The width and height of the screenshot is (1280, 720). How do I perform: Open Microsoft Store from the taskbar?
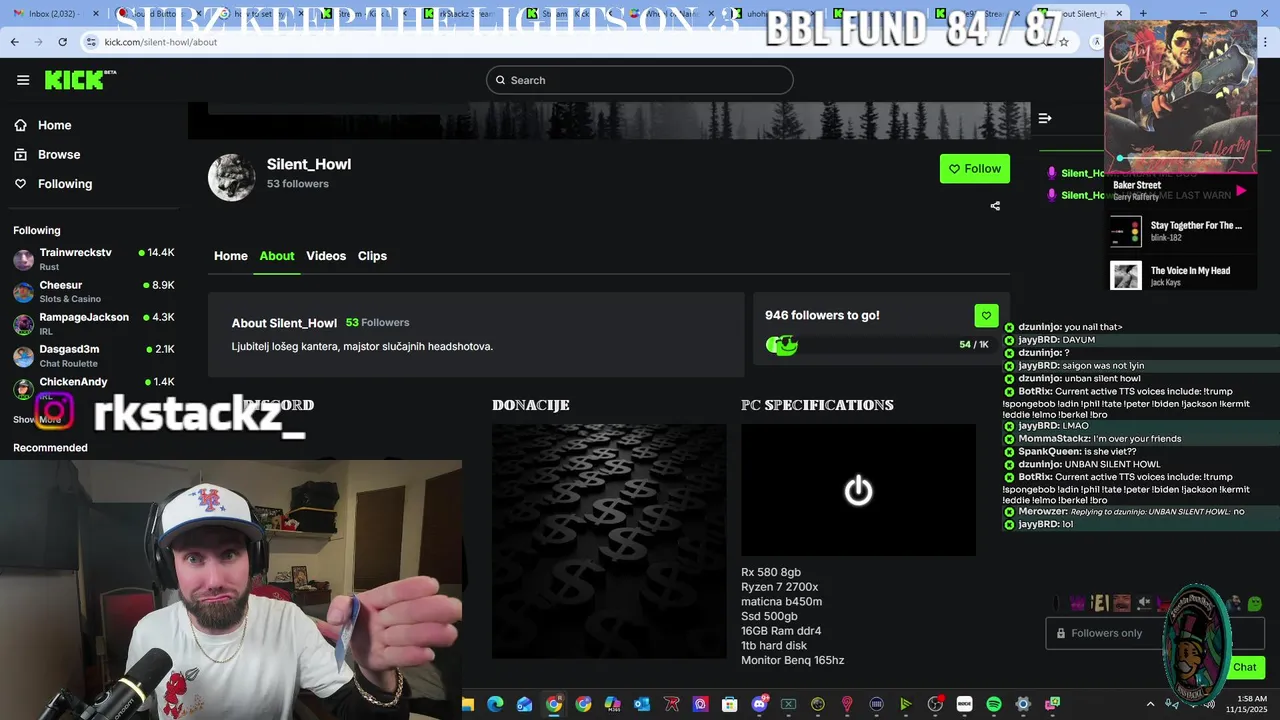pyautogui.click(x=730, y=704)
